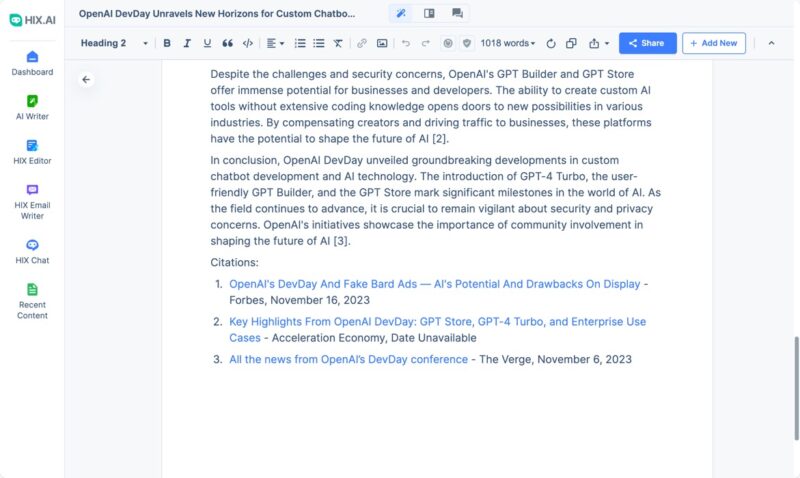Redo the last edit
Viewport: 800px width, 478px height.
tap(426, 43)
